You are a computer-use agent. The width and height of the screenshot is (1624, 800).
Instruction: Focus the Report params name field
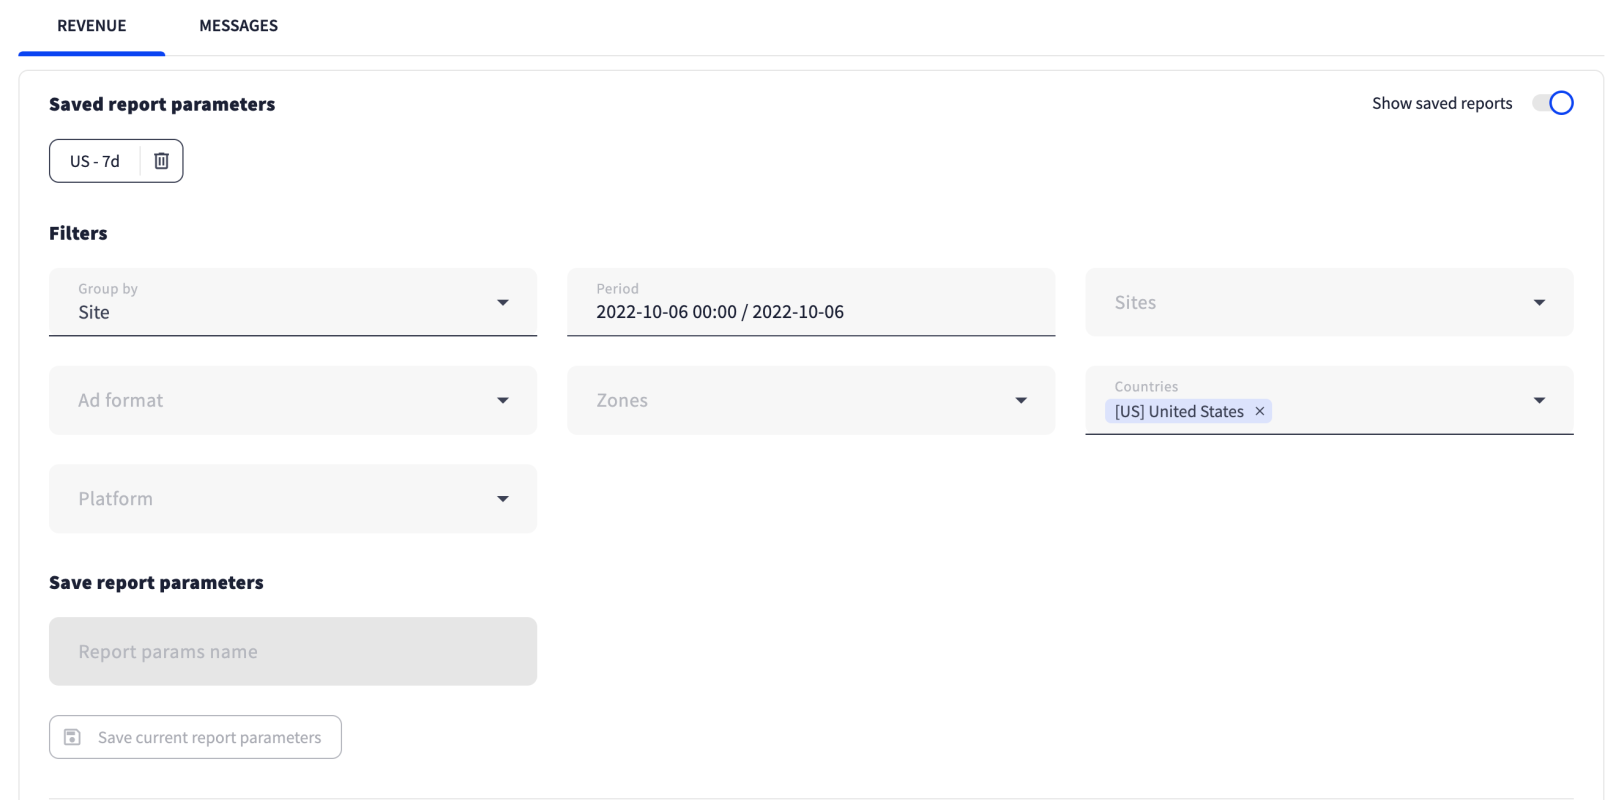(293, 651)
